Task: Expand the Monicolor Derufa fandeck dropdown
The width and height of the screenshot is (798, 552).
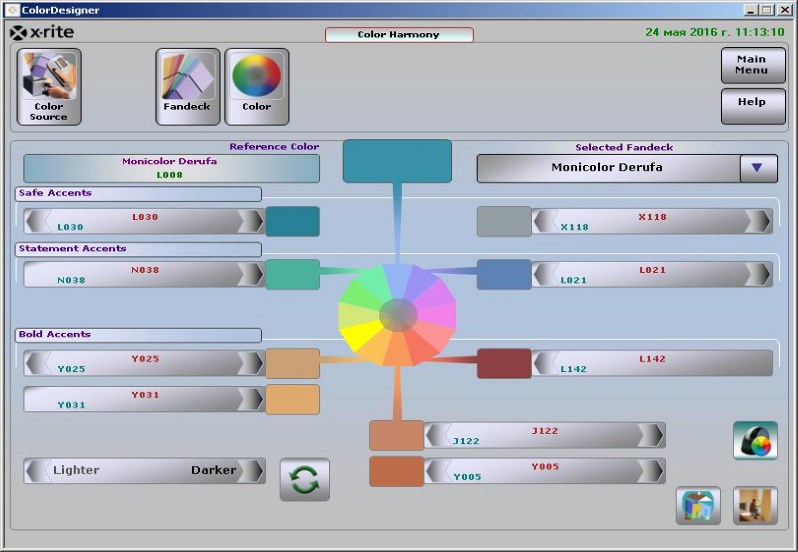Action: (758, 168)
